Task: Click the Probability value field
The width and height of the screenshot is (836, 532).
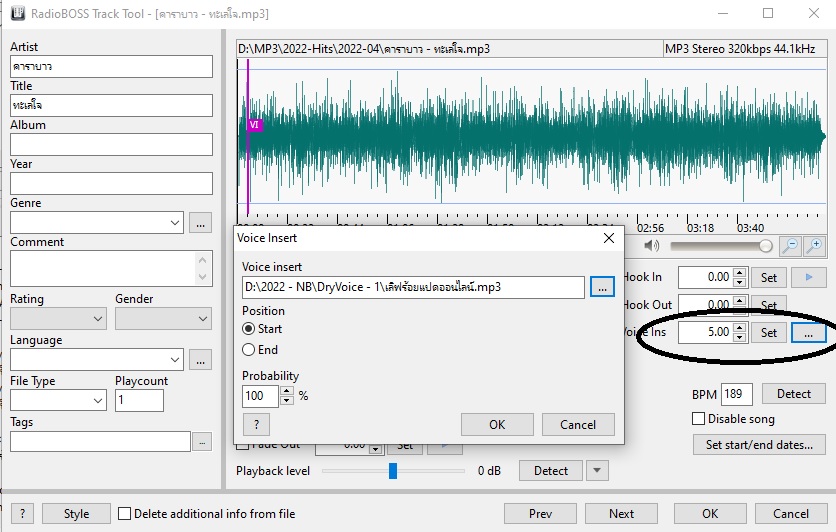Action: [260, 396]
